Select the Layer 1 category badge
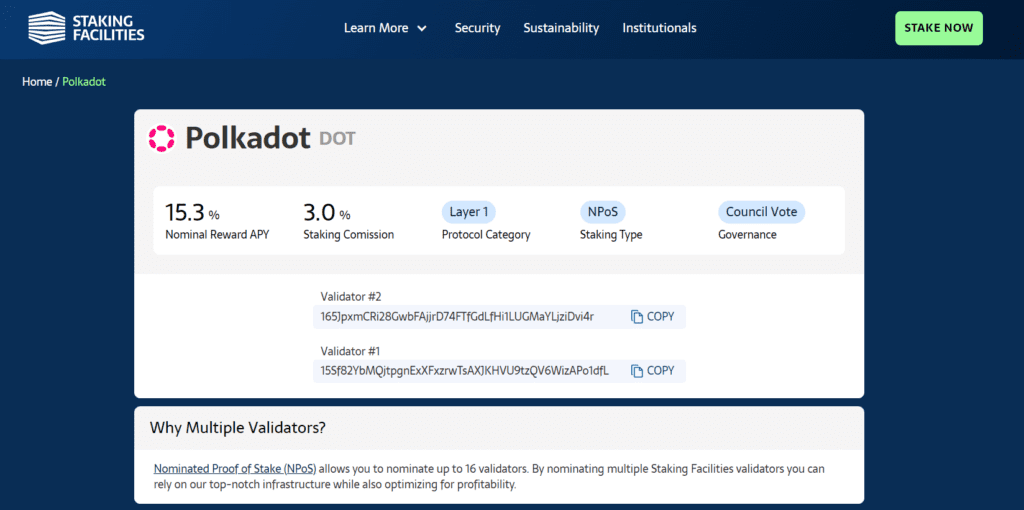The height and width of the screenshot is (510, 1024). [x=468, y=212]
